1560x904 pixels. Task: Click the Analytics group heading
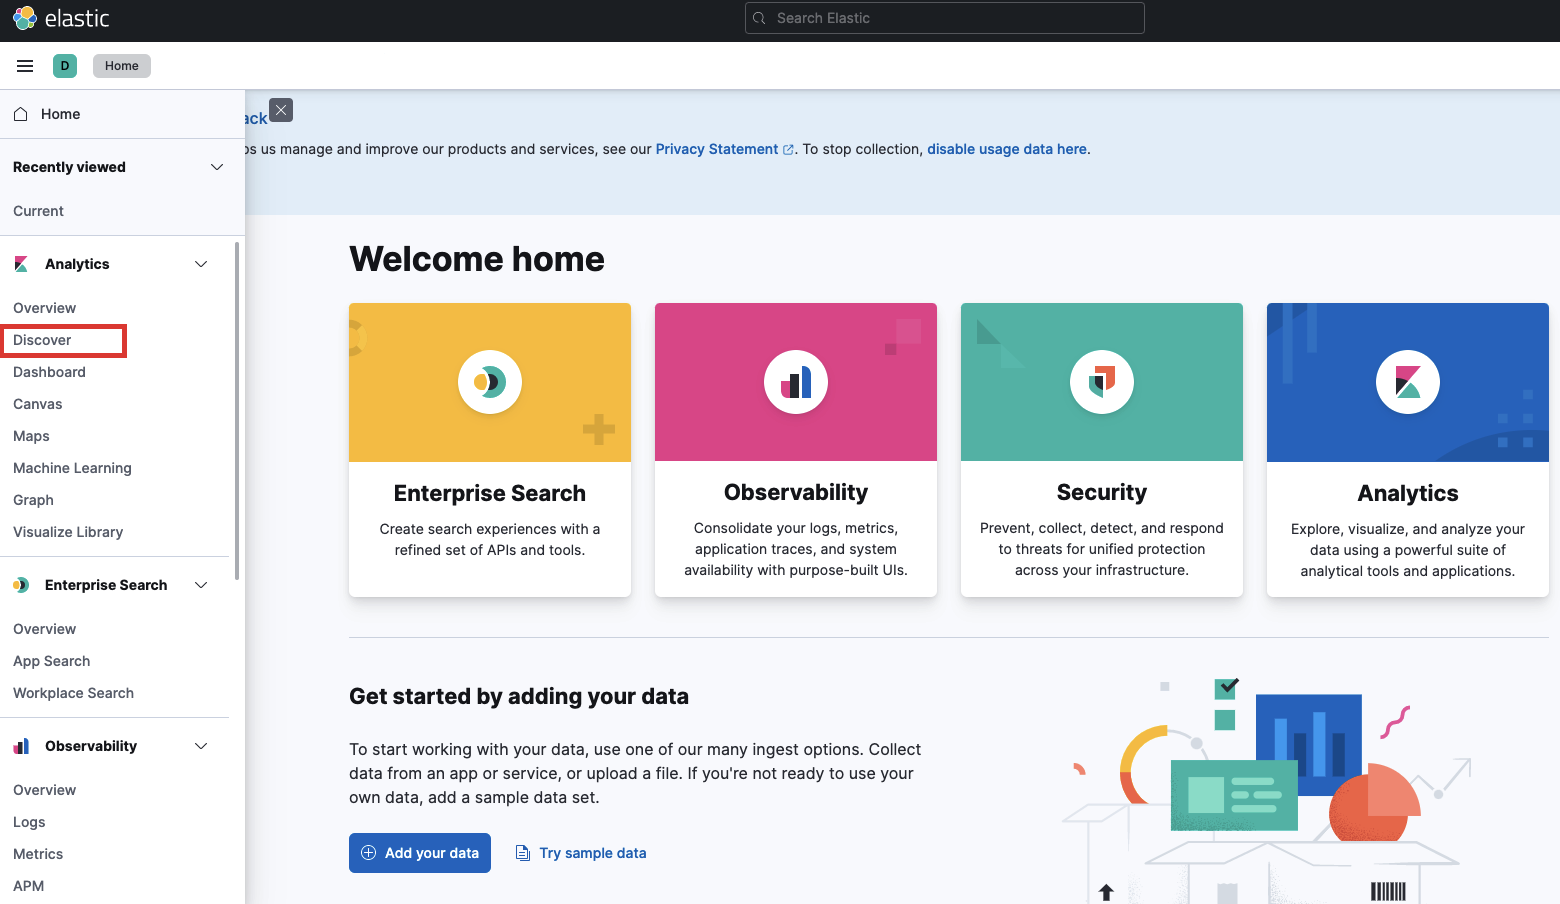(x=77, y=264)
